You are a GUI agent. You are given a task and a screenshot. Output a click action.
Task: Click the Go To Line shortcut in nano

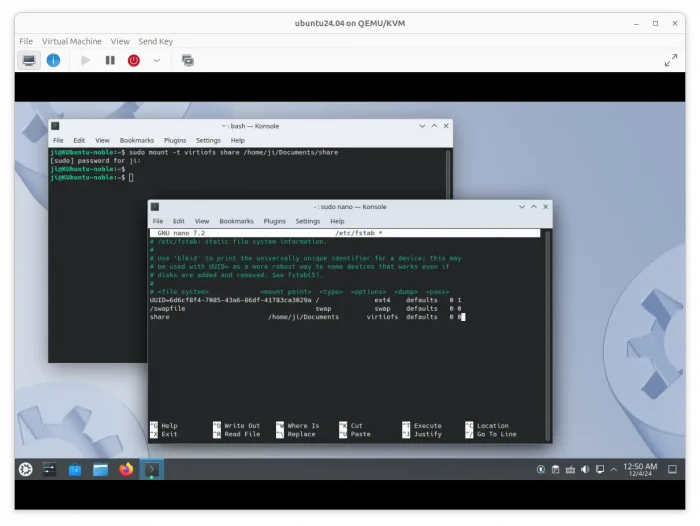(491, 434)
